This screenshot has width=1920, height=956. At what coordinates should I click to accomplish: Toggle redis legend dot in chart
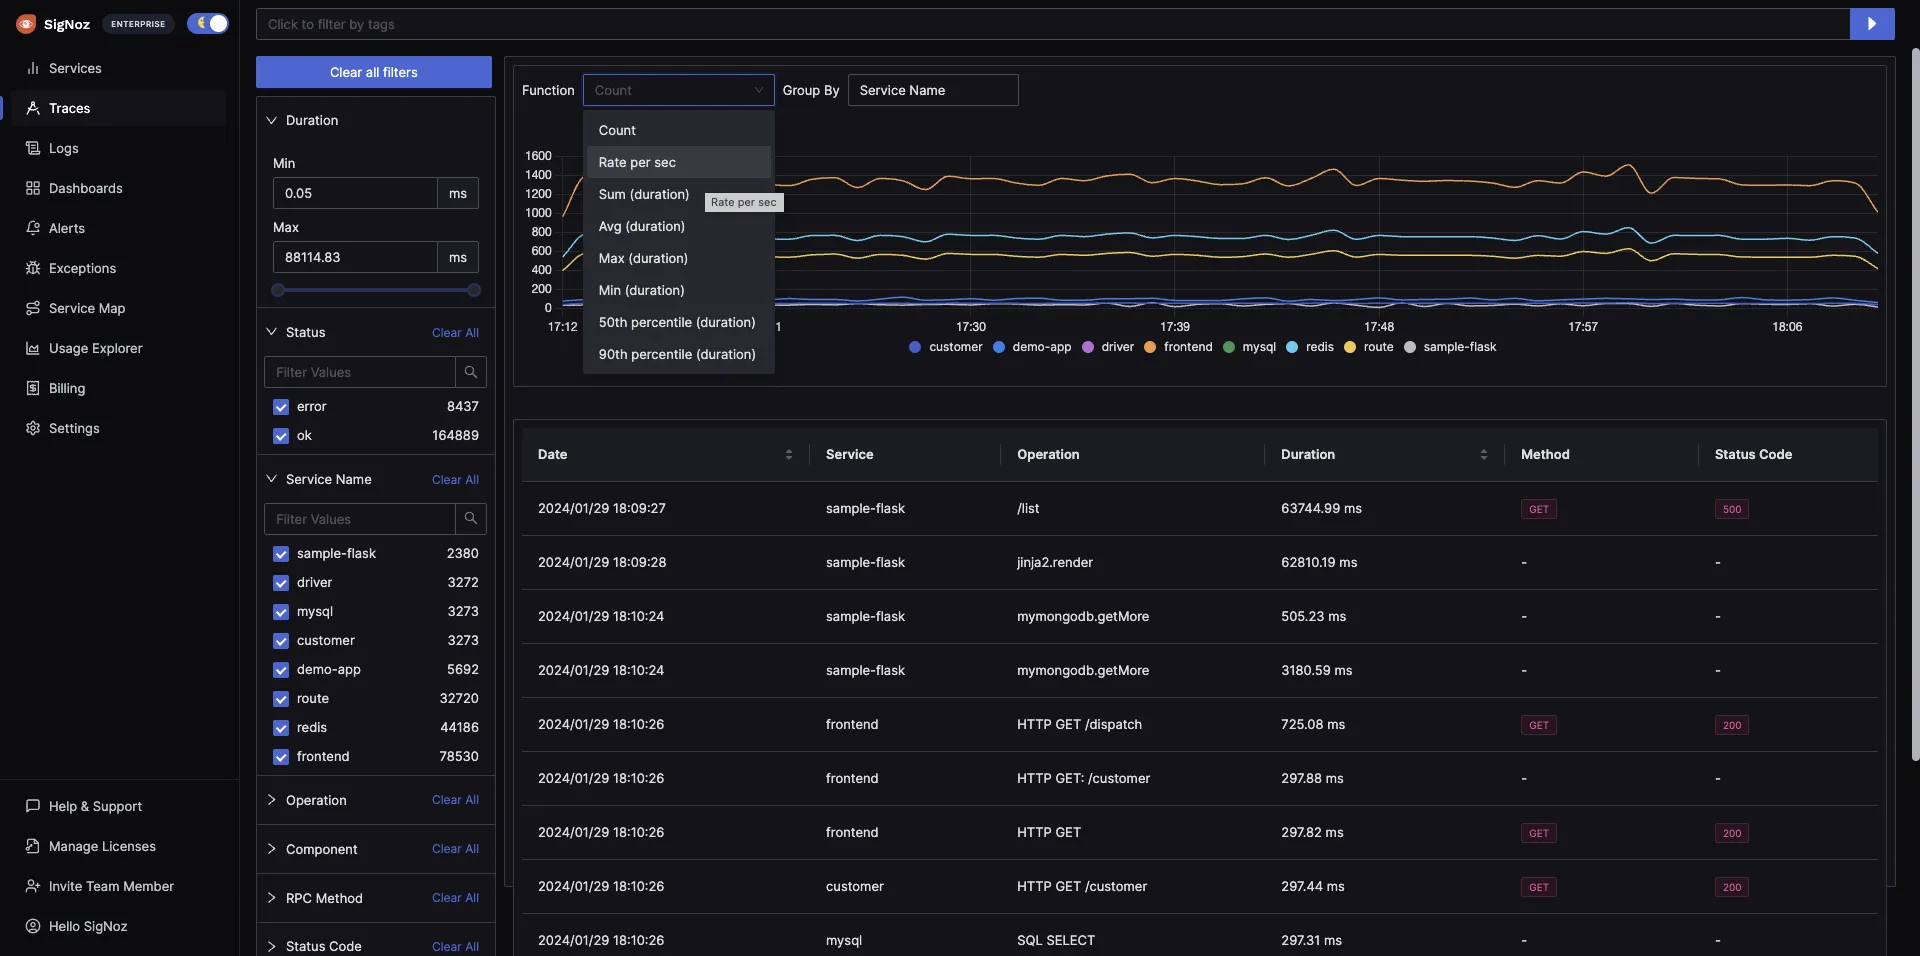pyautogui.click(x=1292, y=347)
